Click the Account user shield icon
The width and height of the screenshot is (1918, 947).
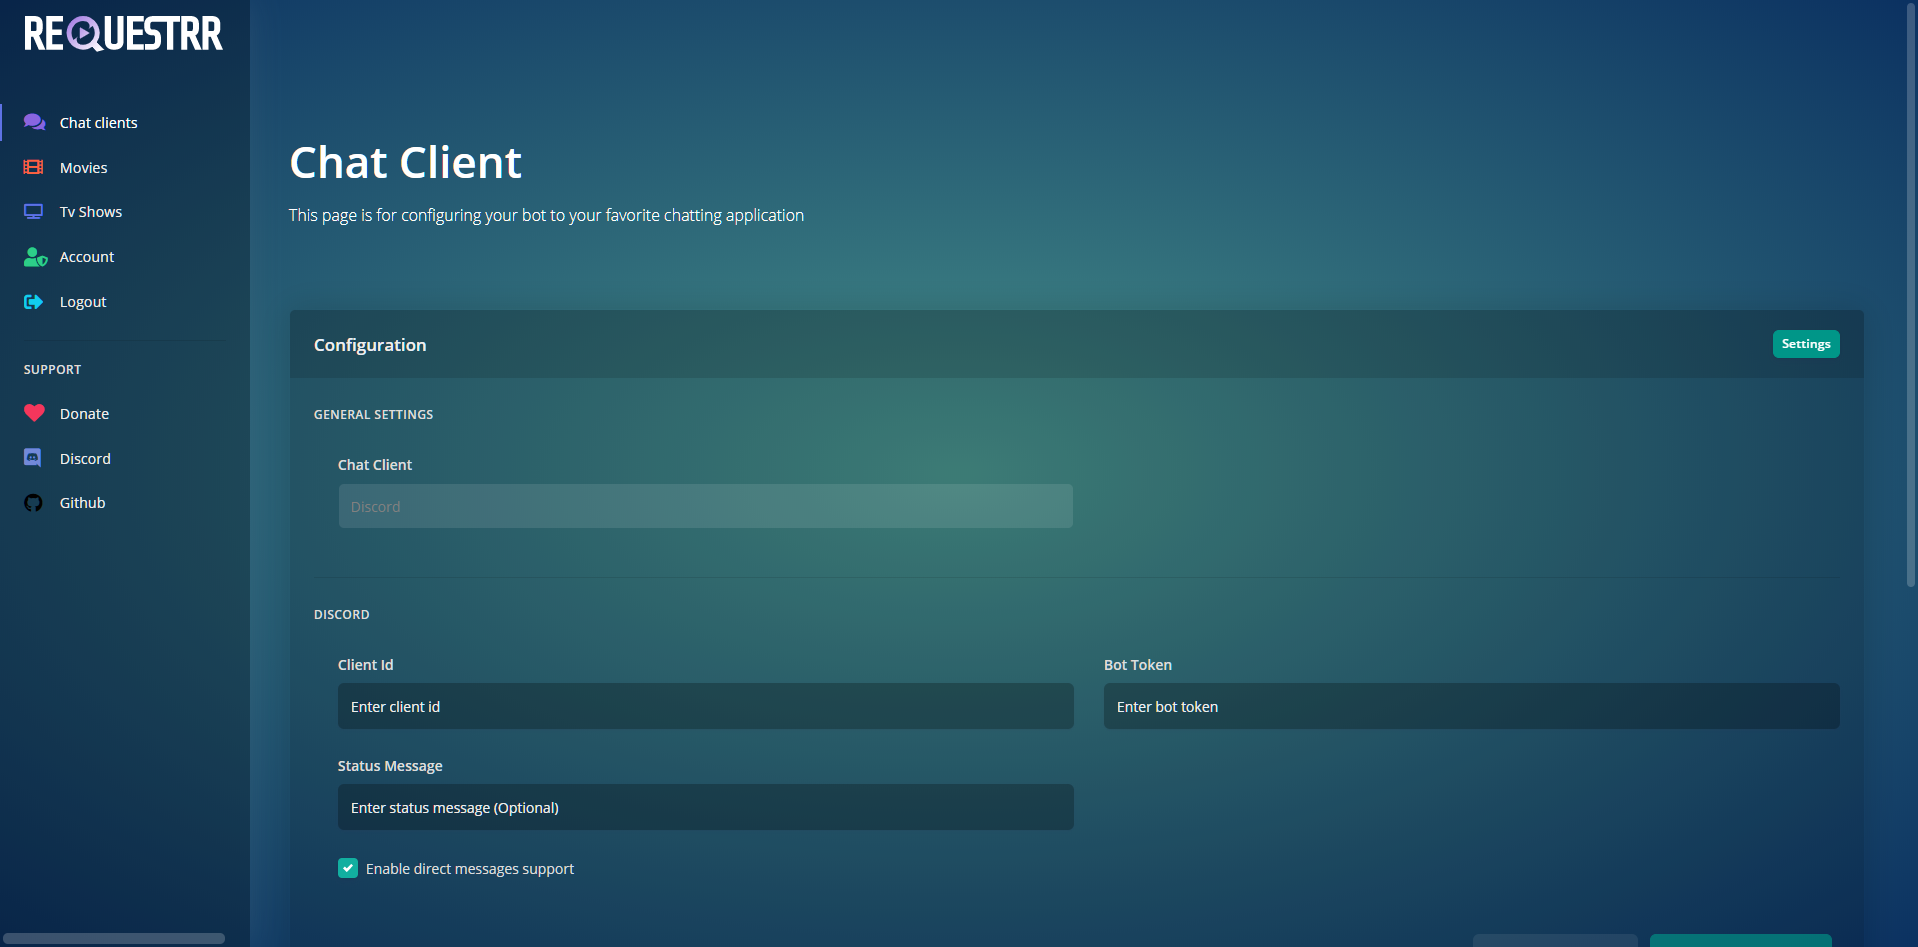click(x=35, y=257)
